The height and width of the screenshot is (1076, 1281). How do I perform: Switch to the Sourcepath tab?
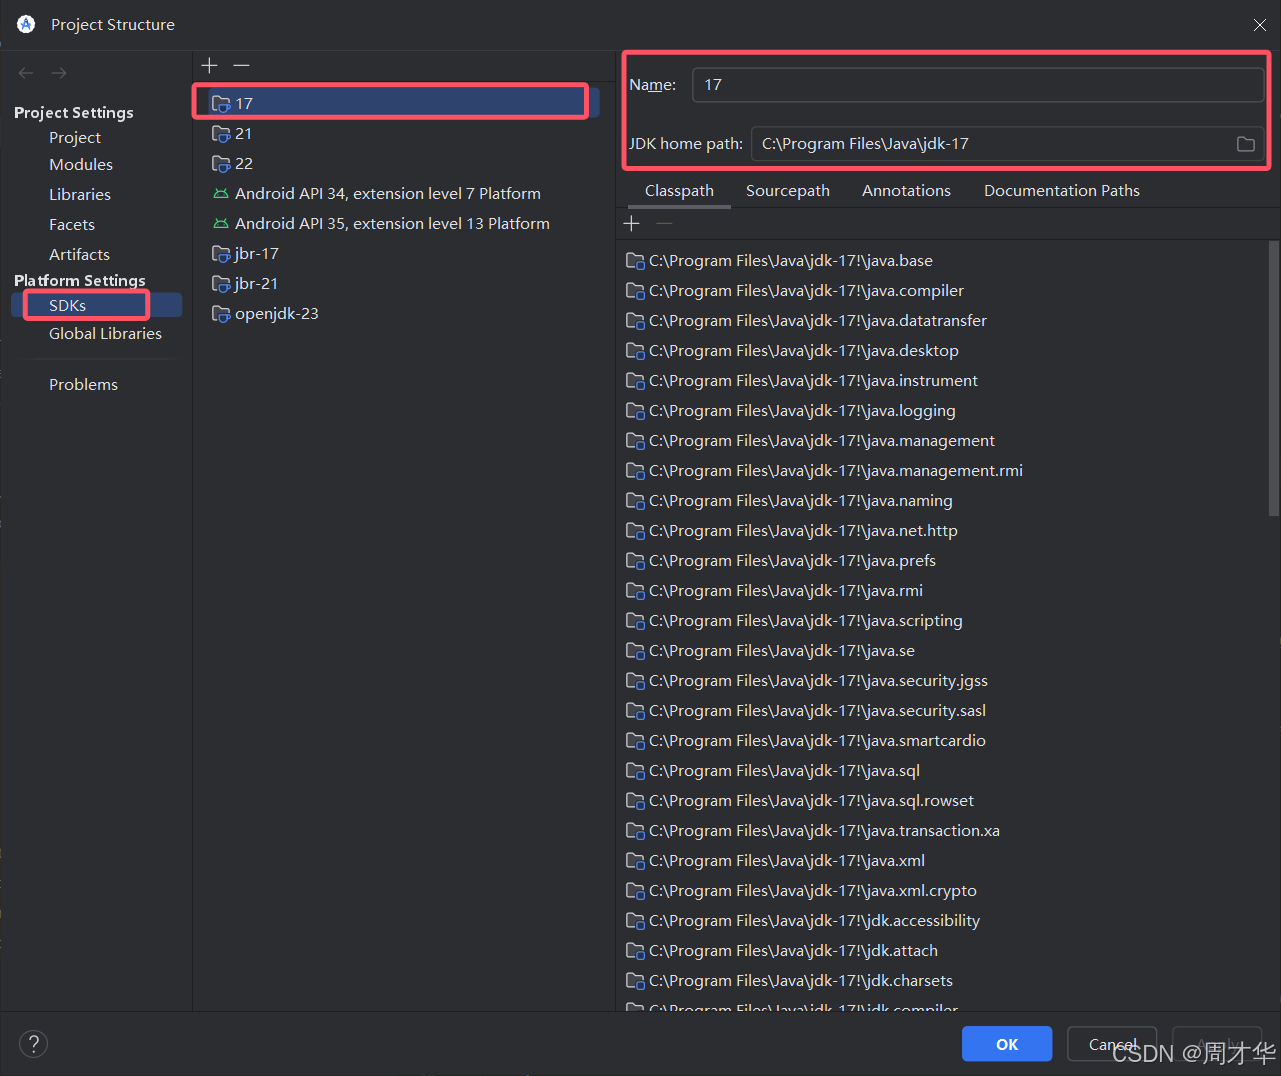(788, 191)
